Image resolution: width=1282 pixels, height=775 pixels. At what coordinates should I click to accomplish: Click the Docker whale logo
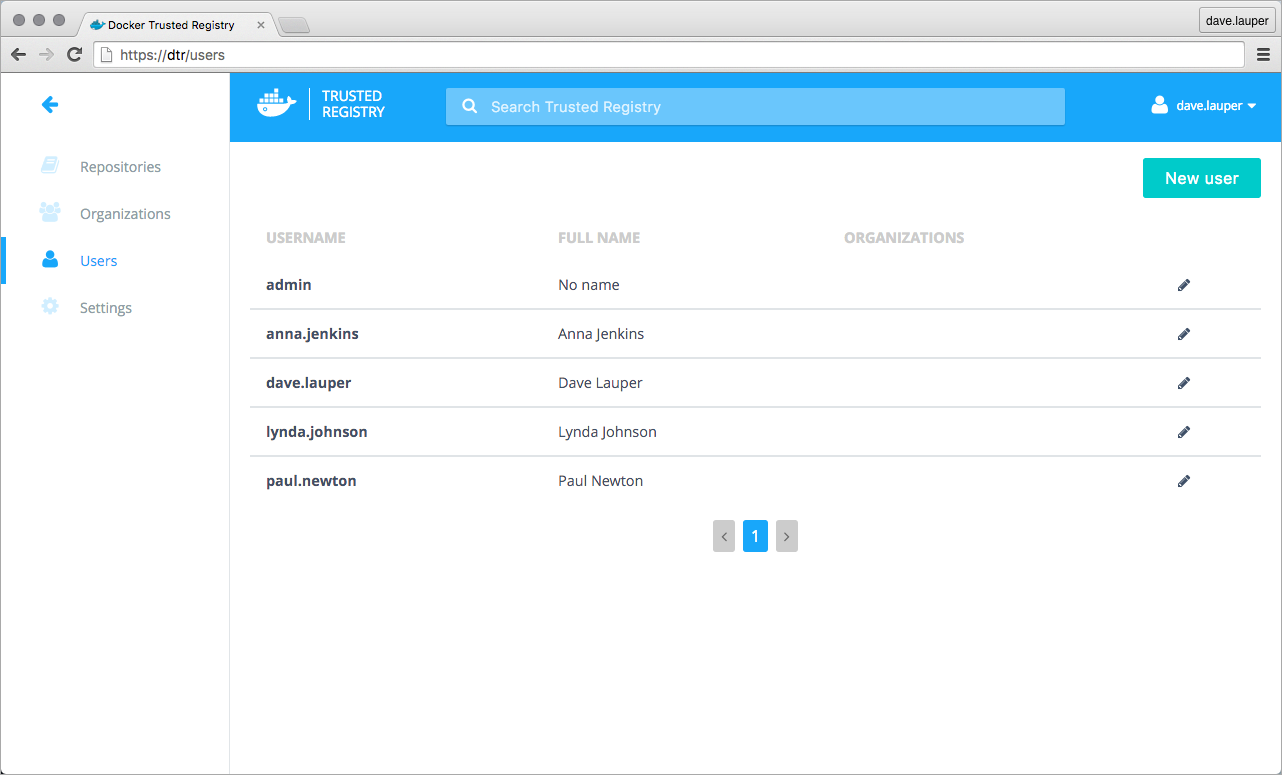pyautogui.click(x=277, y=104)
